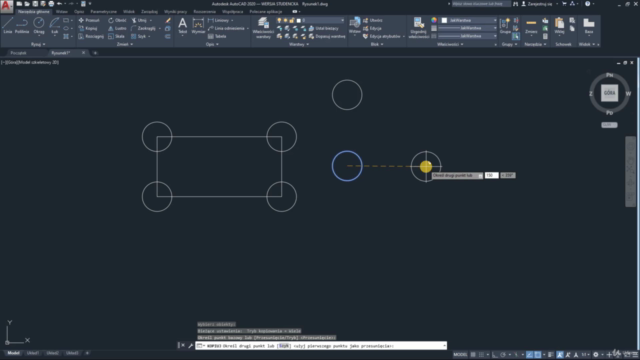Click Linia odniesienia (leader) button
Image resolution: width=640 pixels, height=360 pixels.
[227, 29]
